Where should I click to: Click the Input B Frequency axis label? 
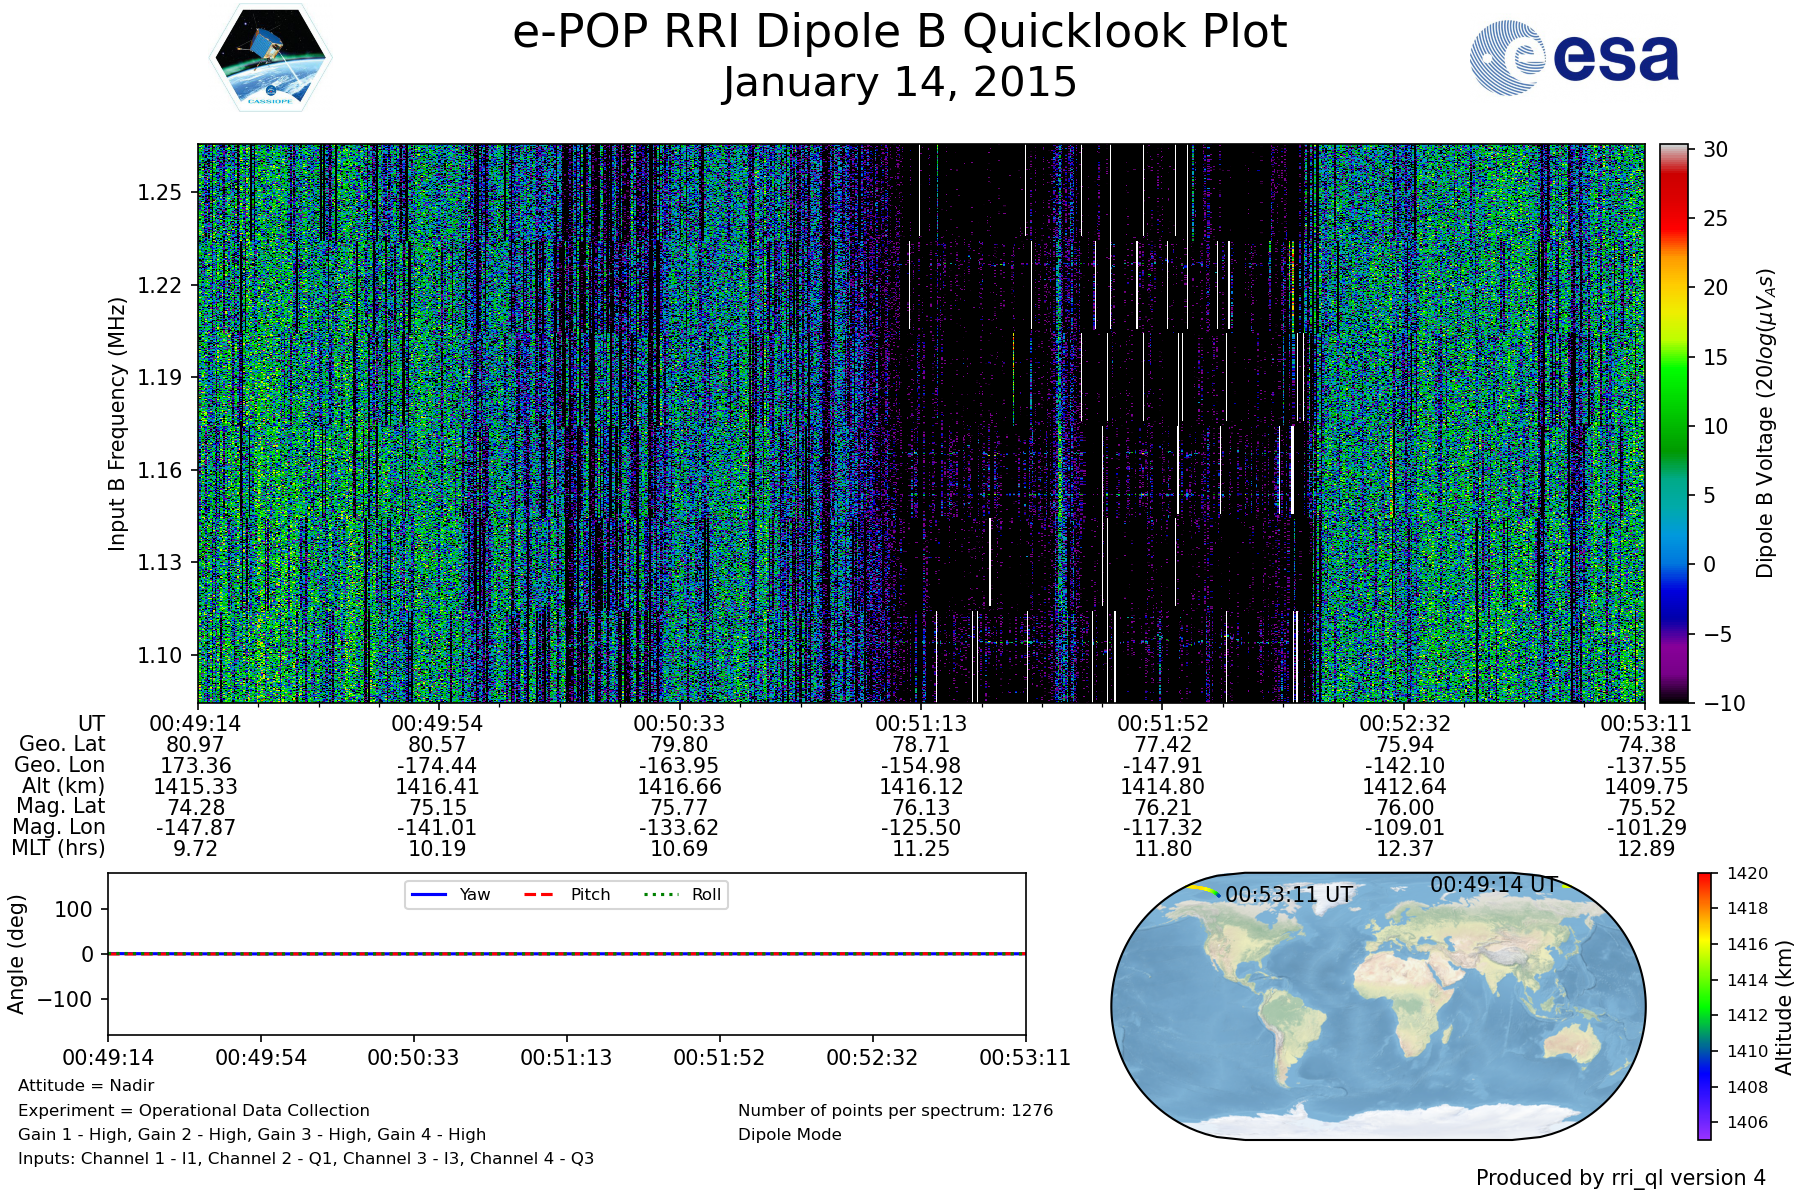pos(117,423)
